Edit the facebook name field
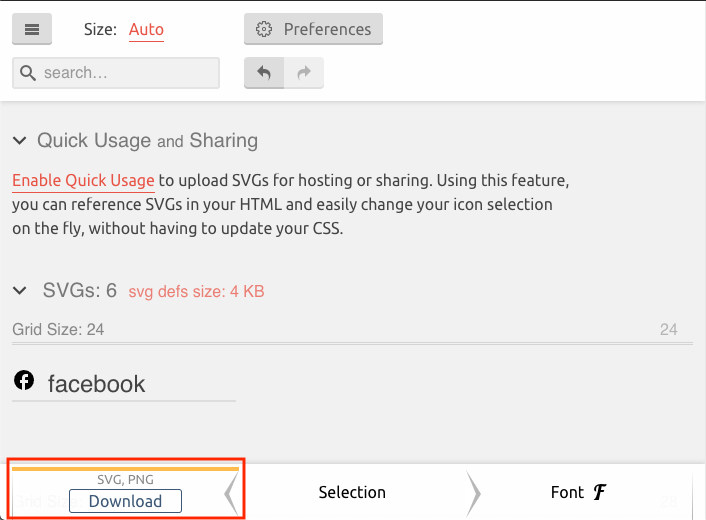This screenshot has width=706, height=520. pyautogui.click(x=141, y=384)
